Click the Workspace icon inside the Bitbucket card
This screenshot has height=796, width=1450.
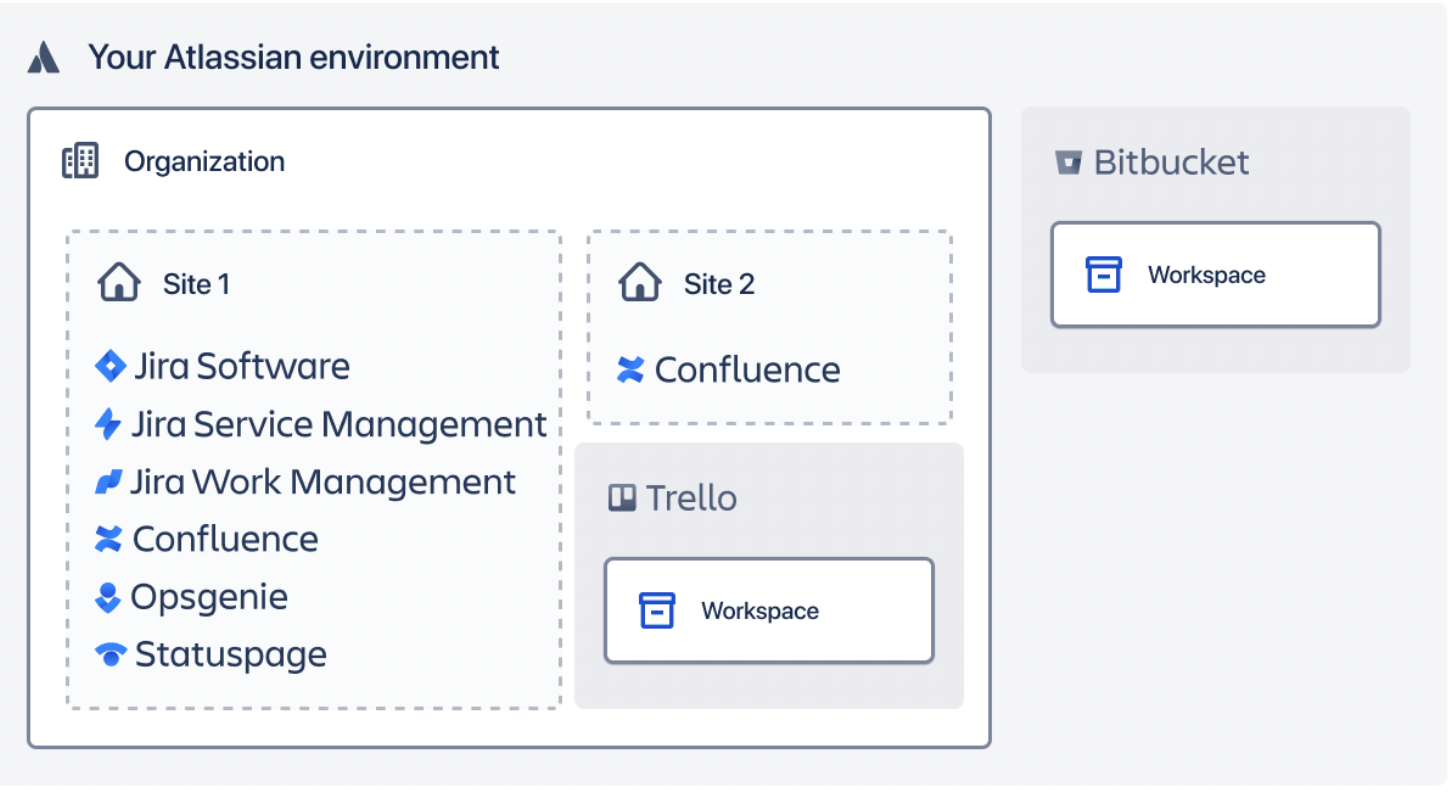1104,273
